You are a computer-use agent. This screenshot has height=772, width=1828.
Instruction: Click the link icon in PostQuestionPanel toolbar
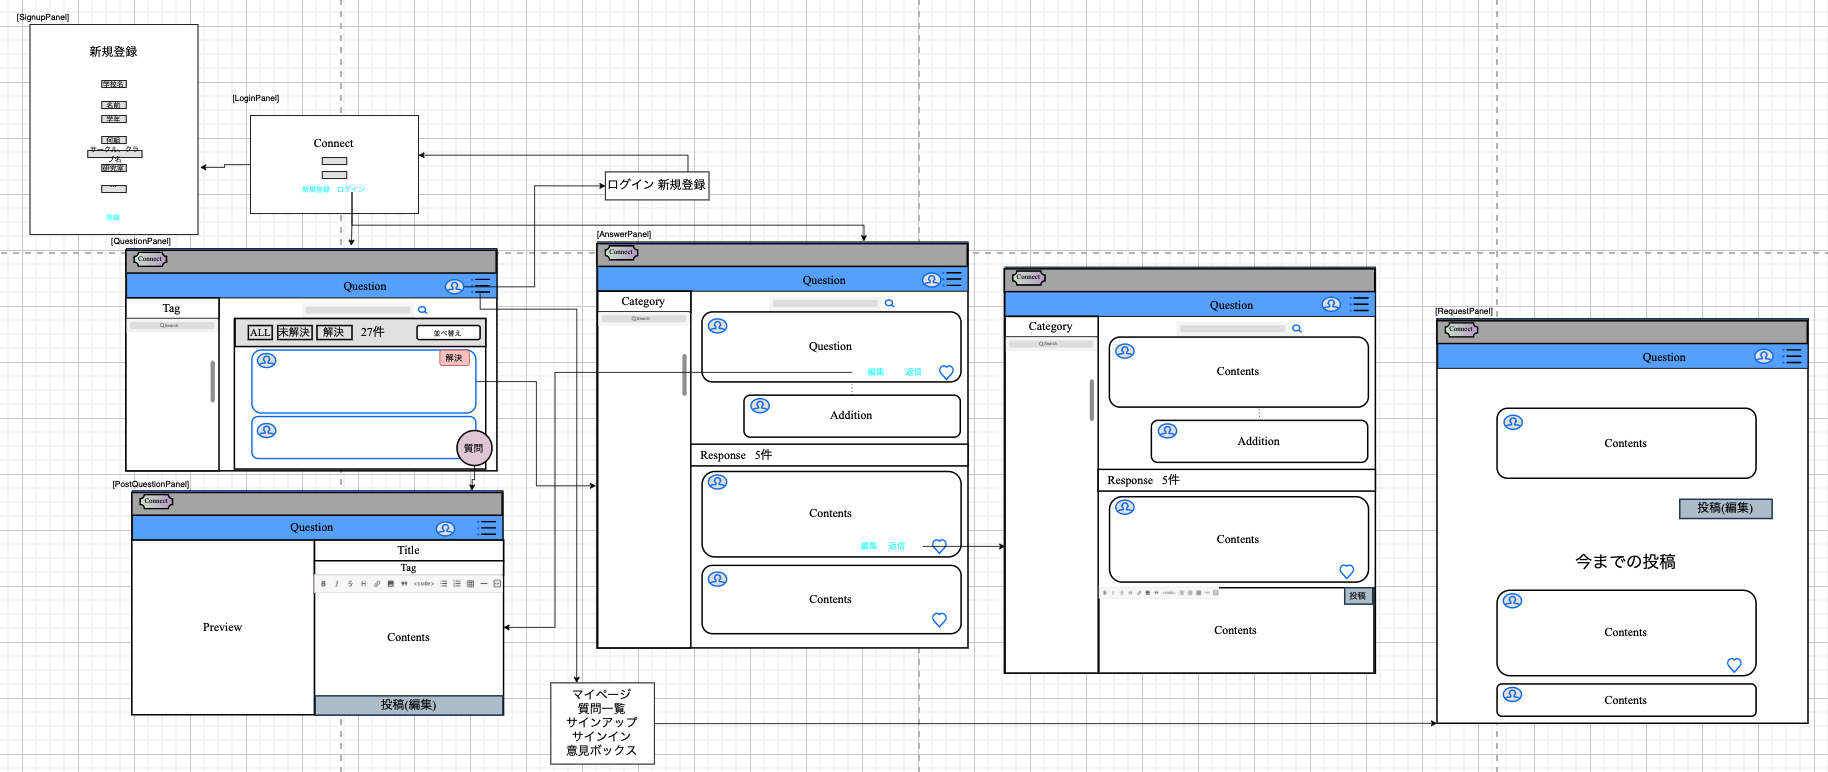377,584
